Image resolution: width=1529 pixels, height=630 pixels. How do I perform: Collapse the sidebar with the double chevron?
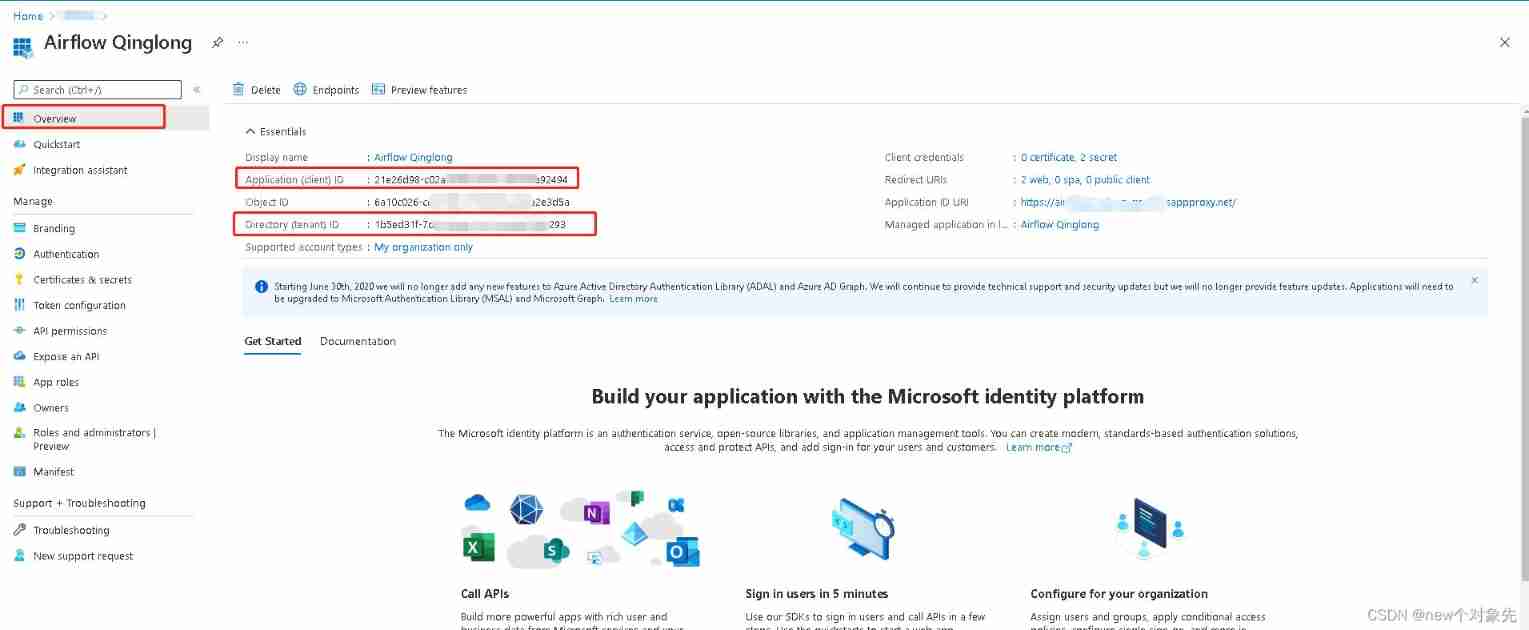(197, 90)
